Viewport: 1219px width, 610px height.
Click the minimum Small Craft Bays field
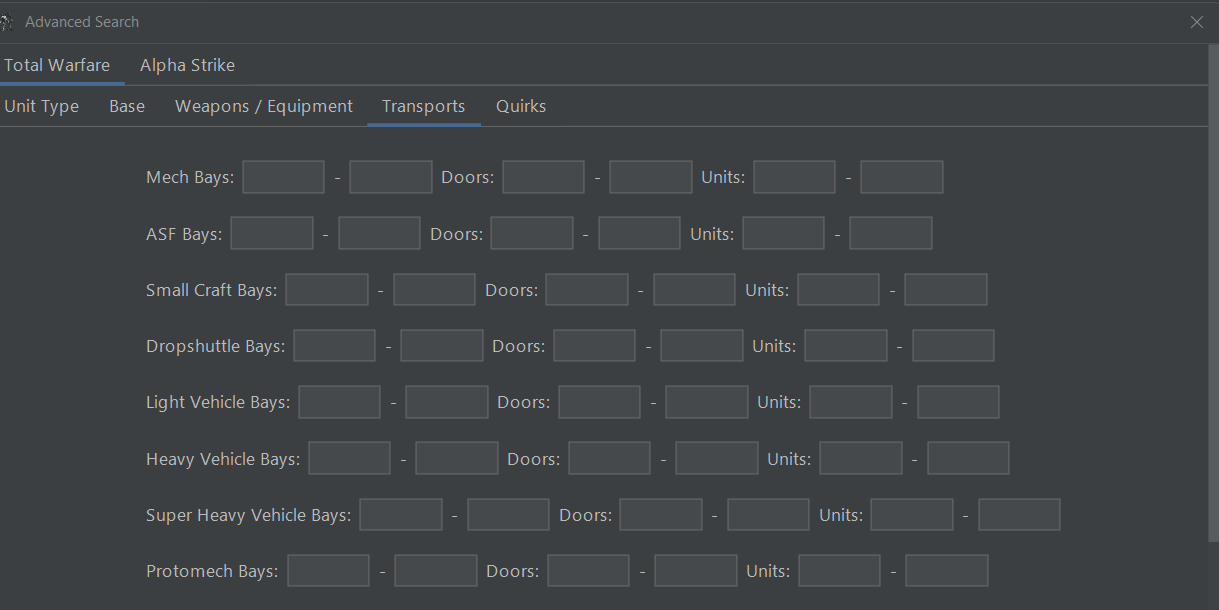click(326, 288)
